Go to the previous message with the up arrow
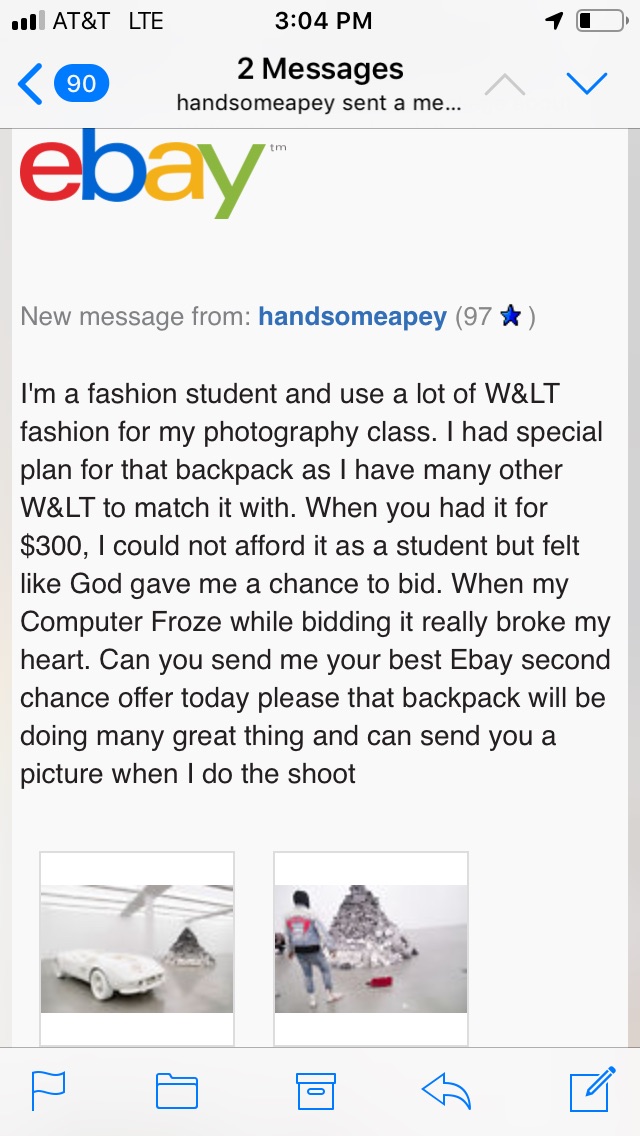The width and height of the screenshot is (640, 1136). 504,85
